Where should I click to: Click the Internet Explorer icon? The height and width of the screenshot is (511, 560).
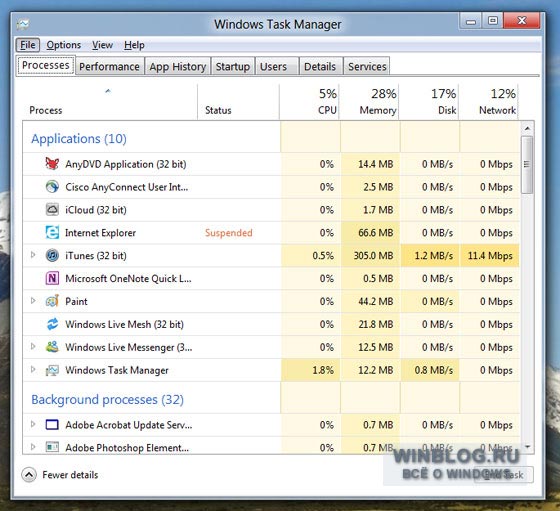52,232
